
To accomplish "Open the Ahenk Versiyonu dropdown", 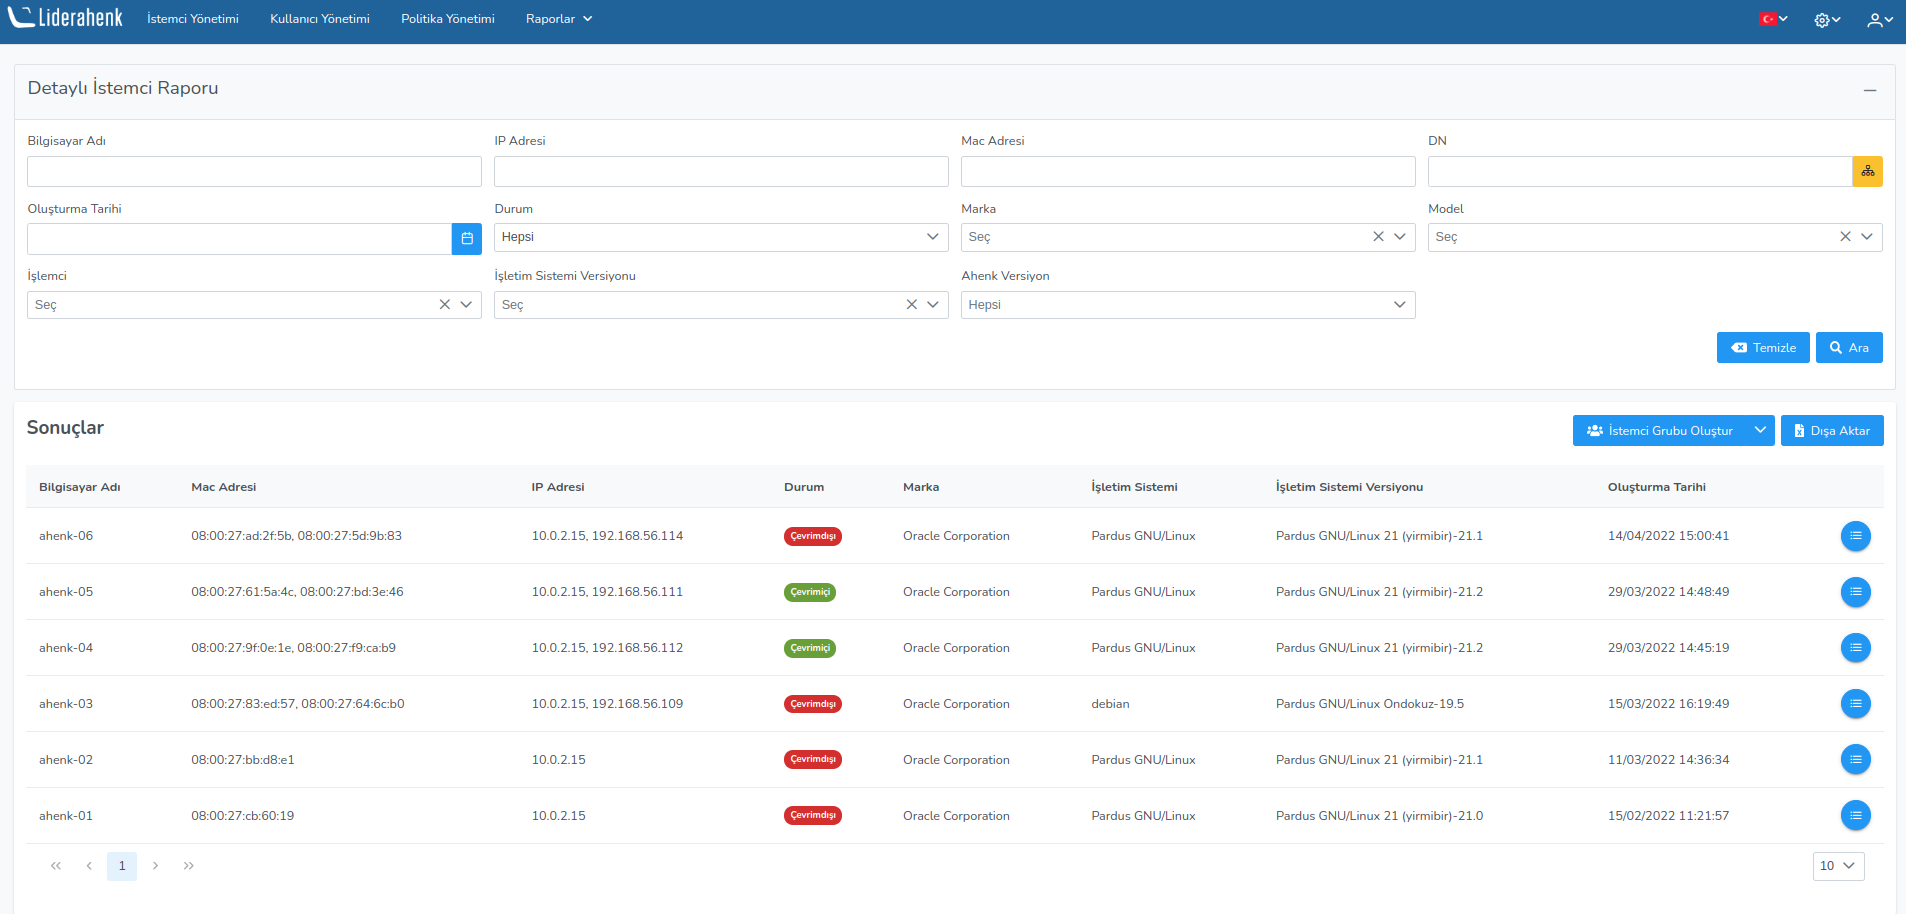I will pyautogui.click(x=1187, y=304).
